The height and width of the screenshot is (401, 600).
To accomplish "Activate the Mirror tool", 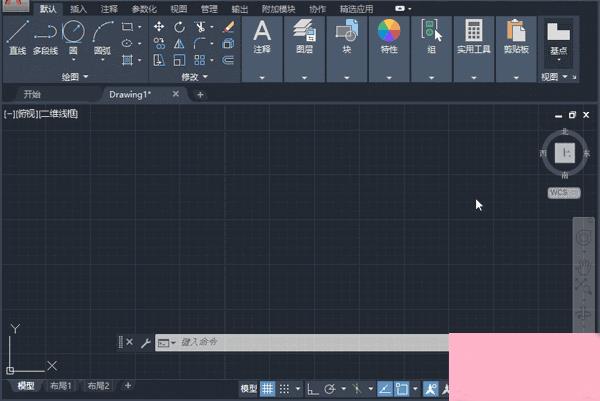I will click(179, 43).
